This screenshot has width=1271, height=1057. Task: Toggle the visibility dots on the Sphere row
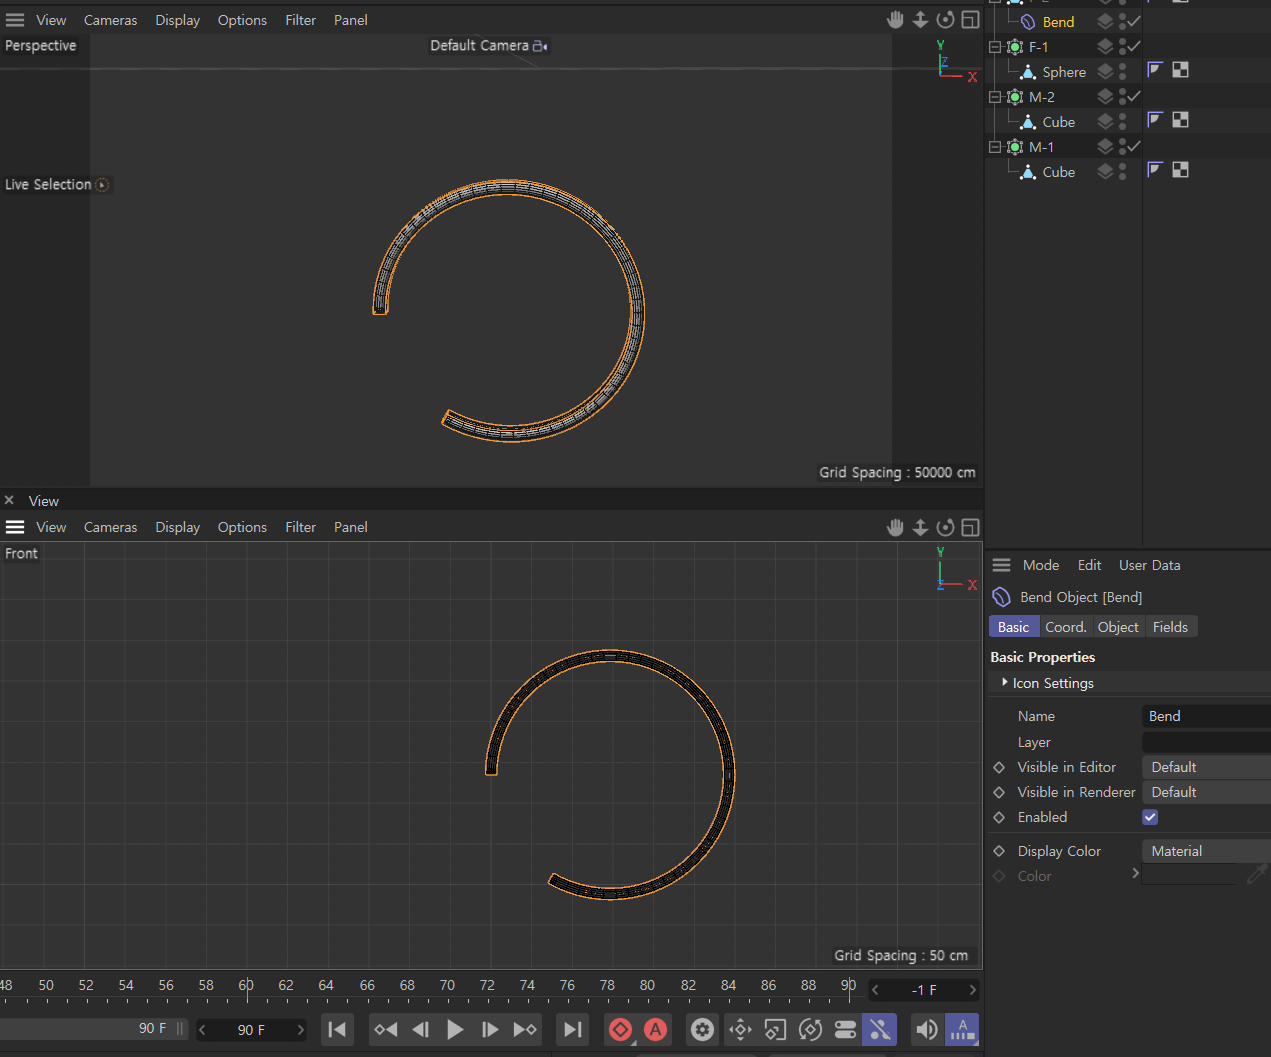click(1122, 71)
